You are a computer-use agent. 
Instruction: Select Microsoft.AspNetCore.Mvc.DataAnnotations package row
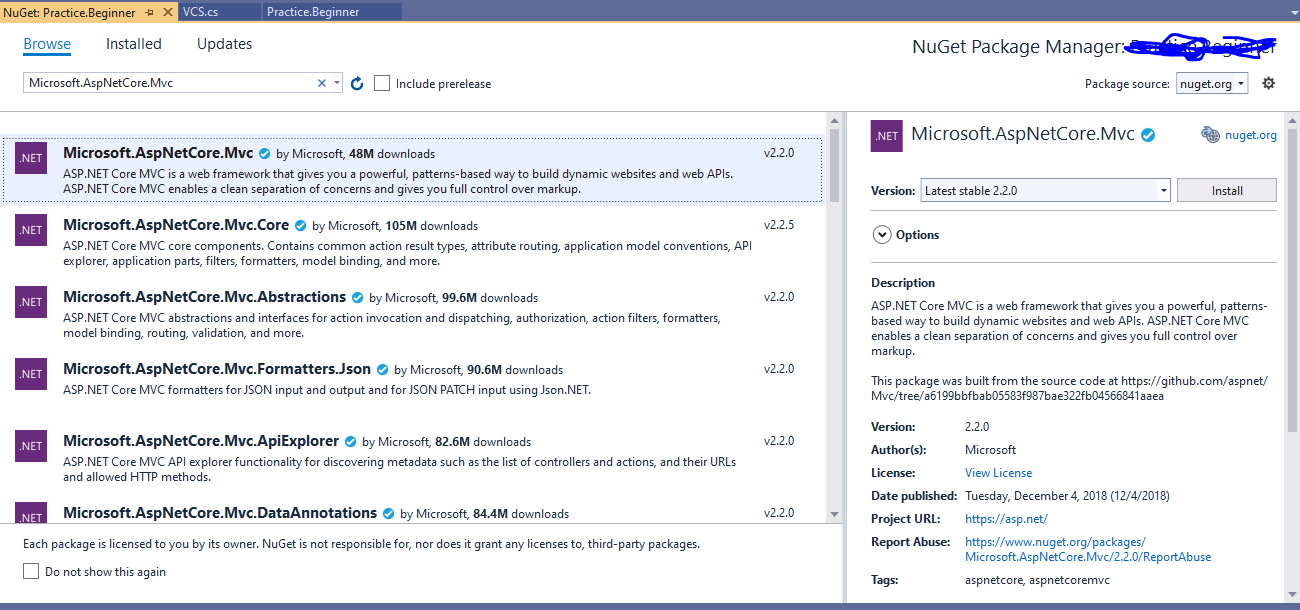[x=414, y=512]
